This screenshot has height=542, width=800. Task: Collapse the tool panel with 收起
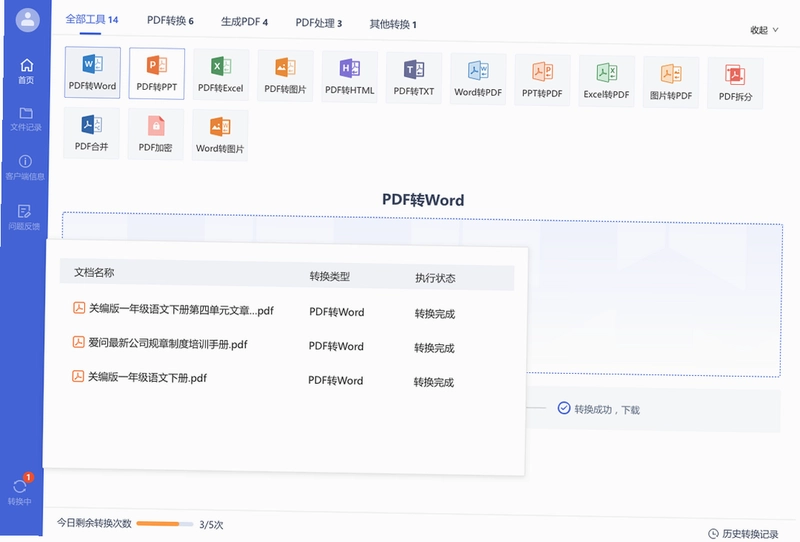(764, 30)
